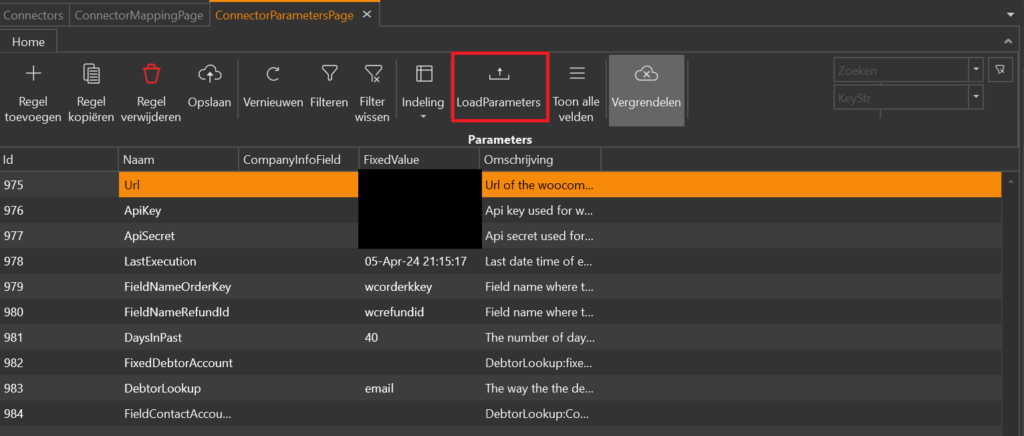Viewport: 1024px width, 436px height.
Task: Save changes with the Opslaan cloud icon
Action: pyautogui.click(x=210, y=74)
